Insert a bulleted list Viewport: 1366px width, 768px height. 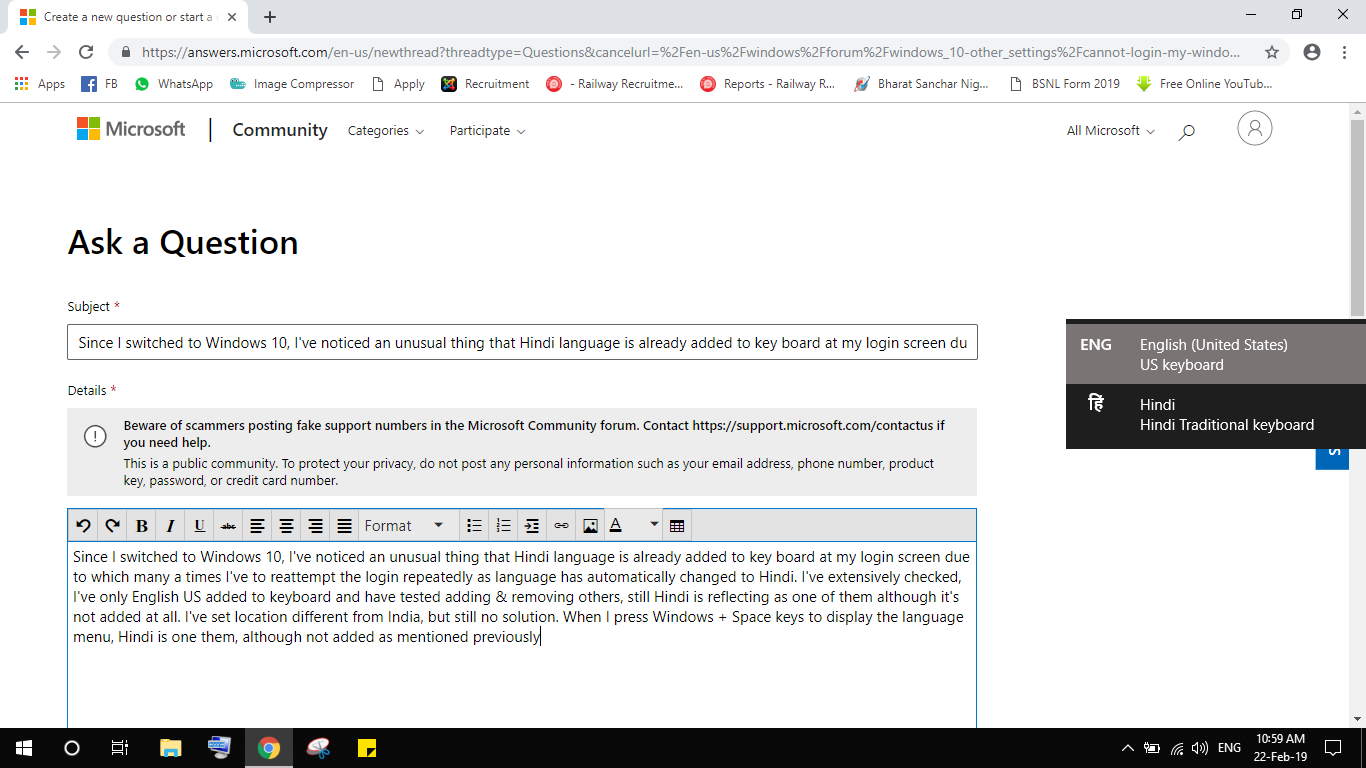tap(474, 525)
